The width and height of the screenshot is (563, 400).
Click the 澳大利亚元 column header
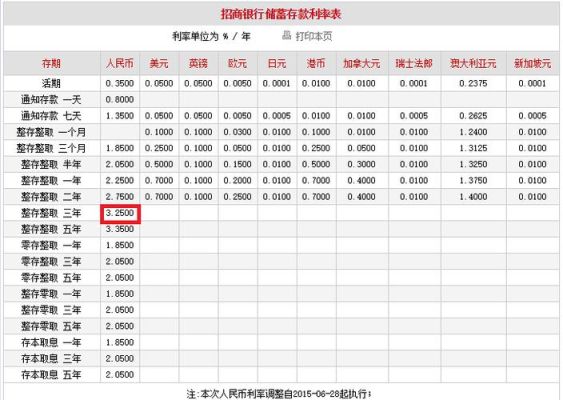point(473,63)
